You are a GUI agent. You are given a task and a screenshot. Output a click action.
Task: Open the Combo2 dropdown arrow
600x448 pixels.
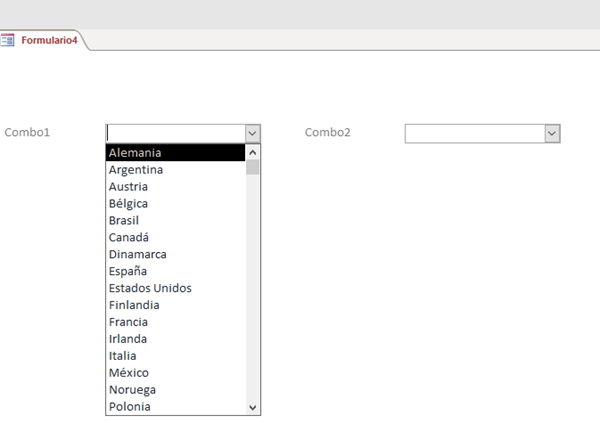pos(552,134)
